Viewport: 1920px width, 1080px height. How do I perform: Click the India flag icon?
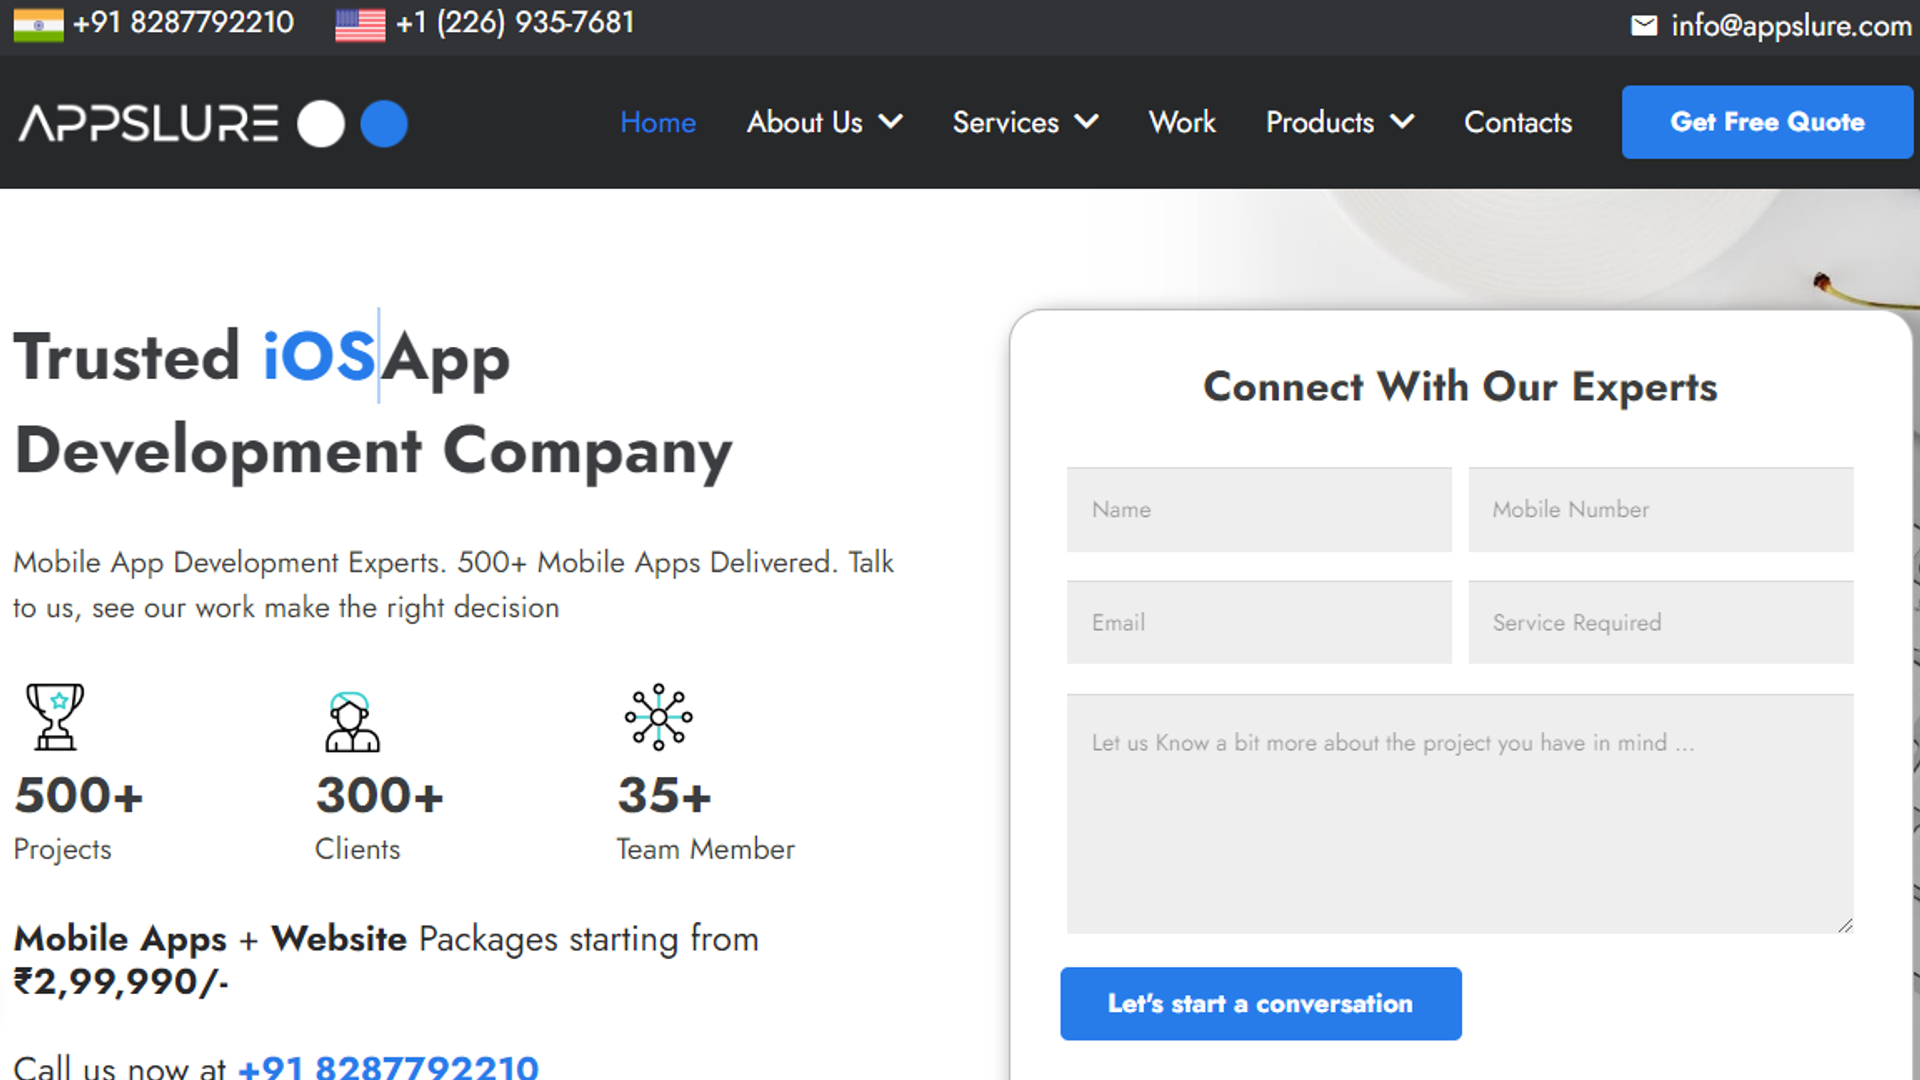(38, 24)
